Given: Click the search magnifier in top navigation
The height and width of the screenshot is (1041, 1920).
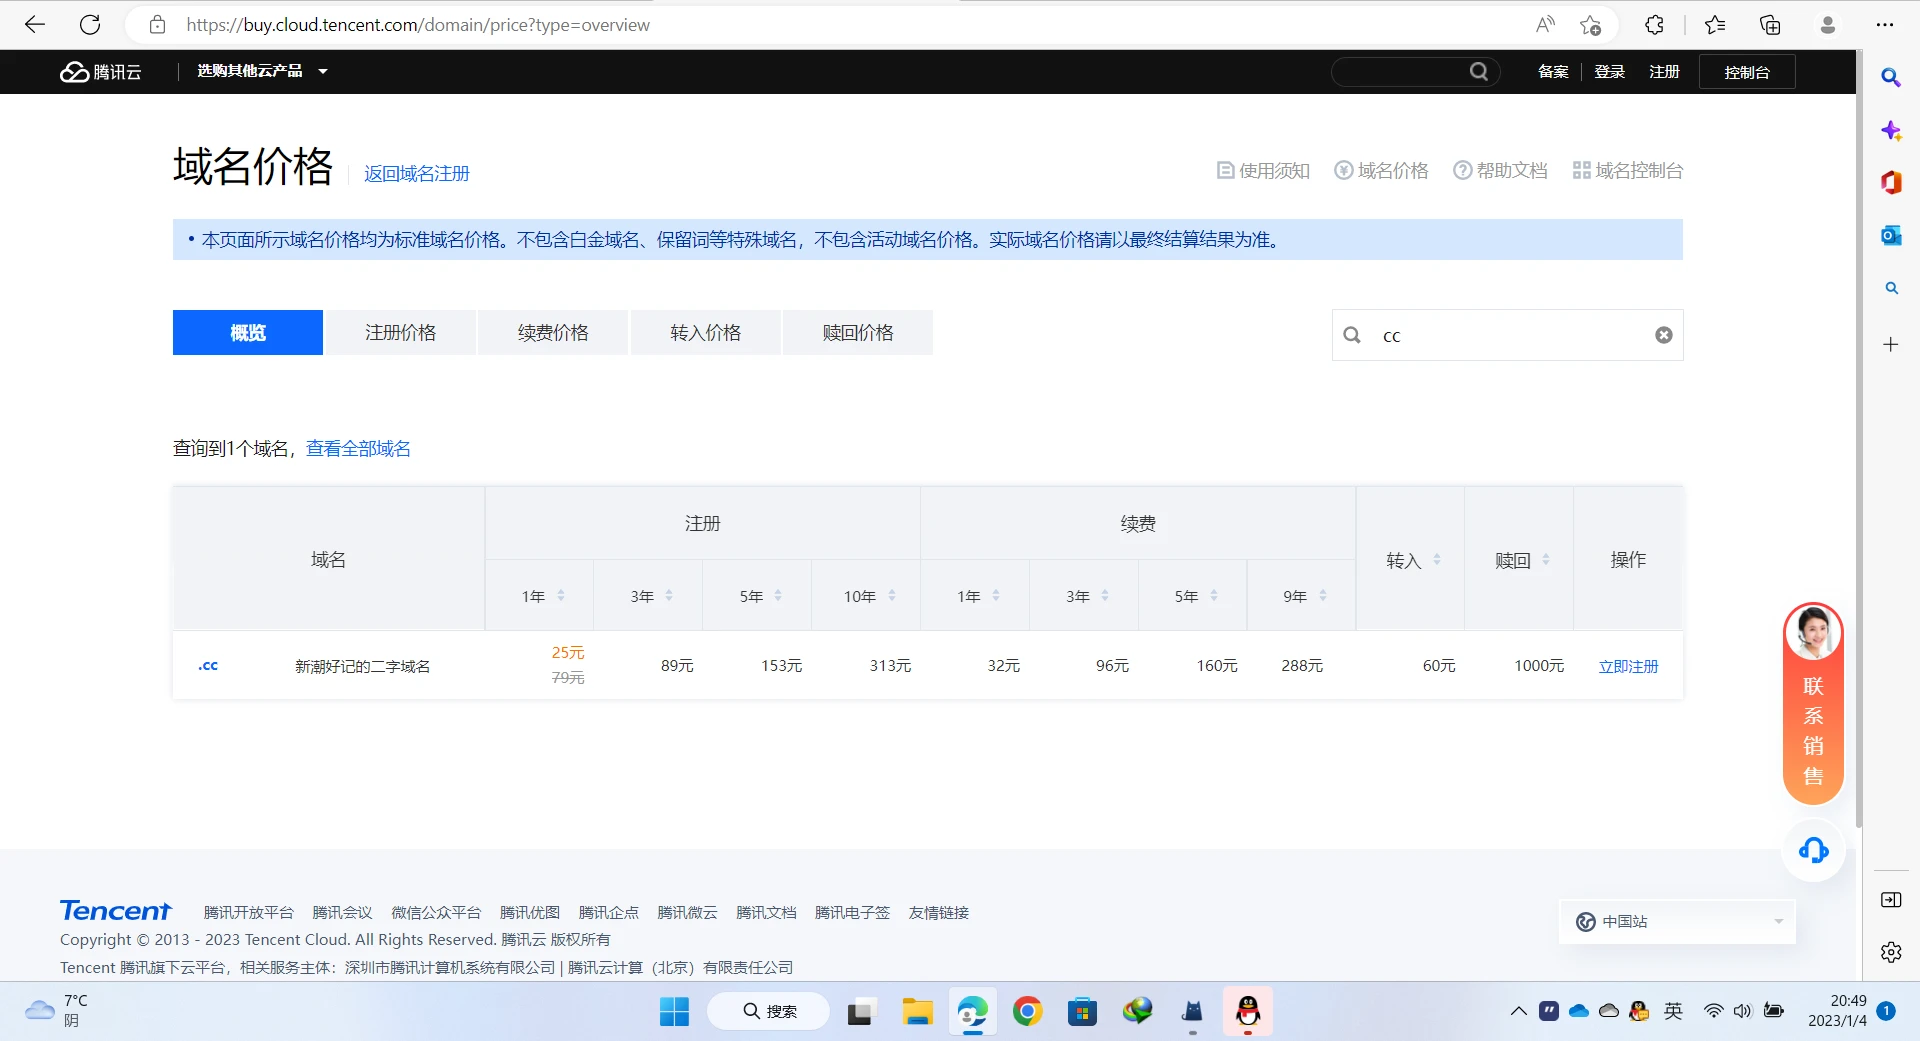Looking at the screenshot, I should click(x=1478, y=71).
